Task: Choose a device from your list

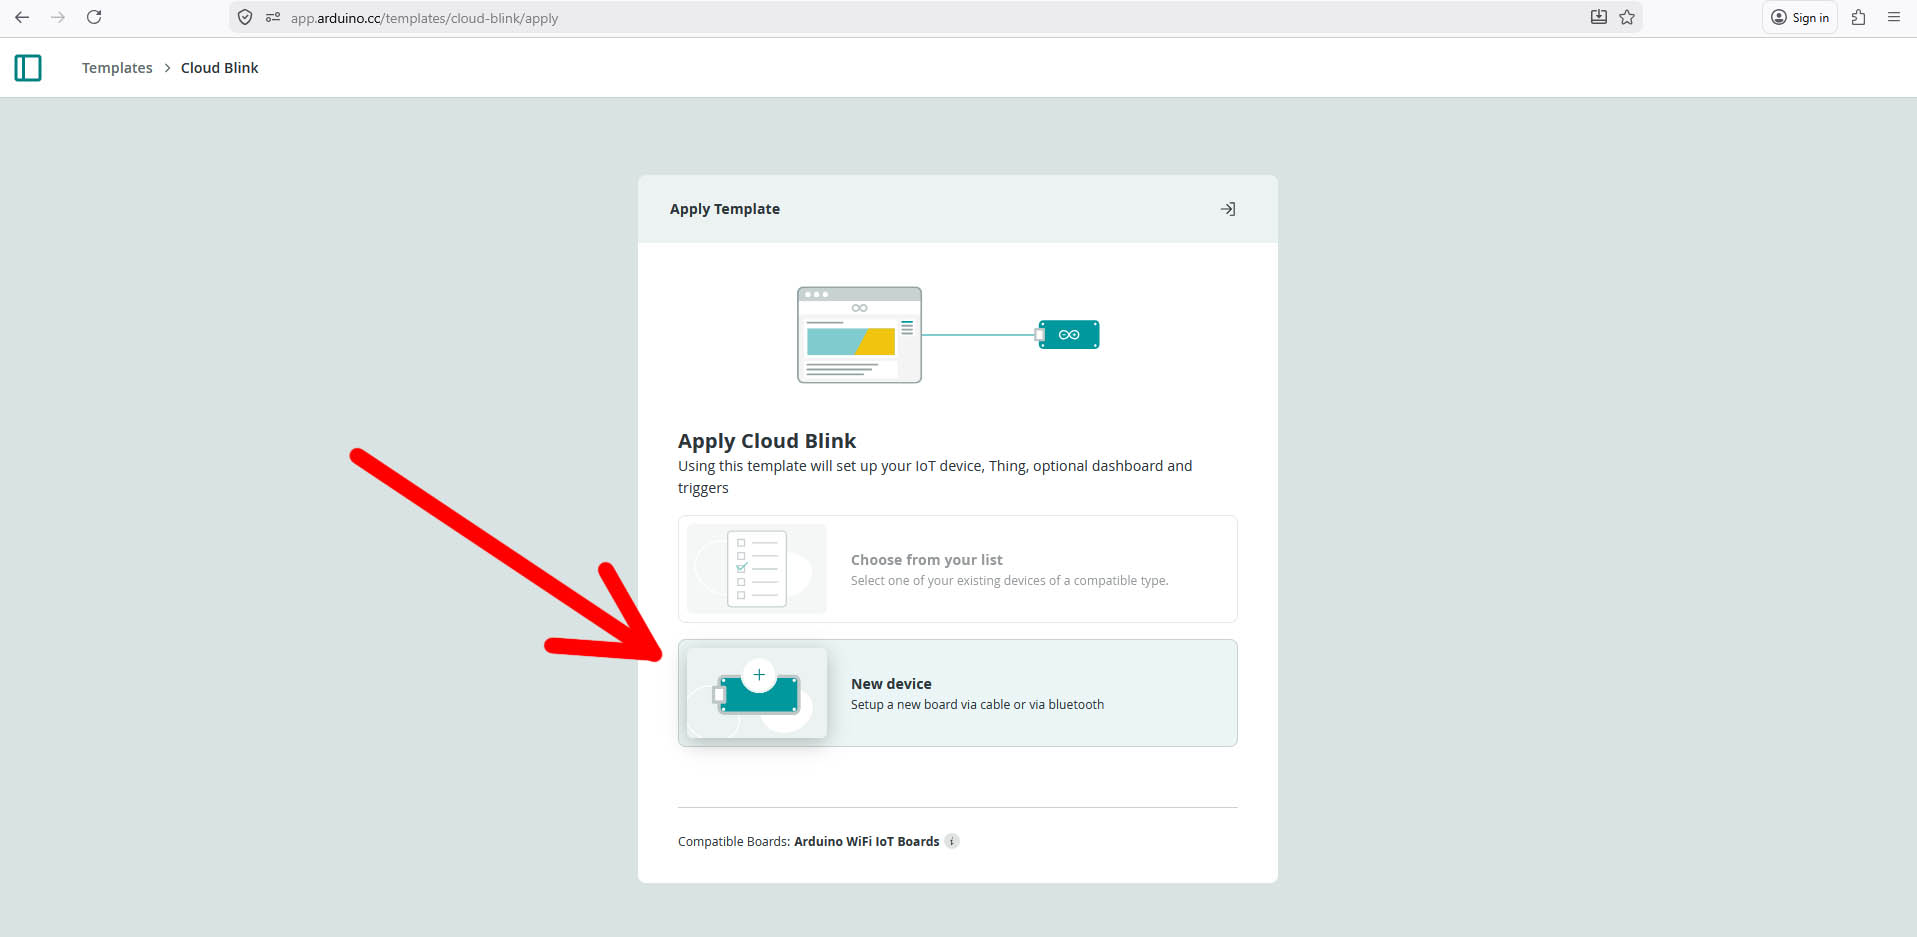Action: tap(957, 569)
